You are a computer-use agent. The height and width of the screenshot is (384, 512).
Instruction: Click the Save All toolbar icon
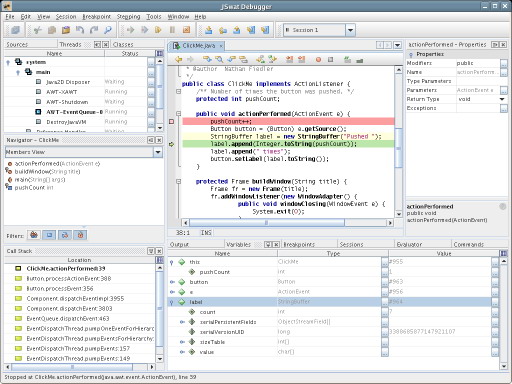15,30
